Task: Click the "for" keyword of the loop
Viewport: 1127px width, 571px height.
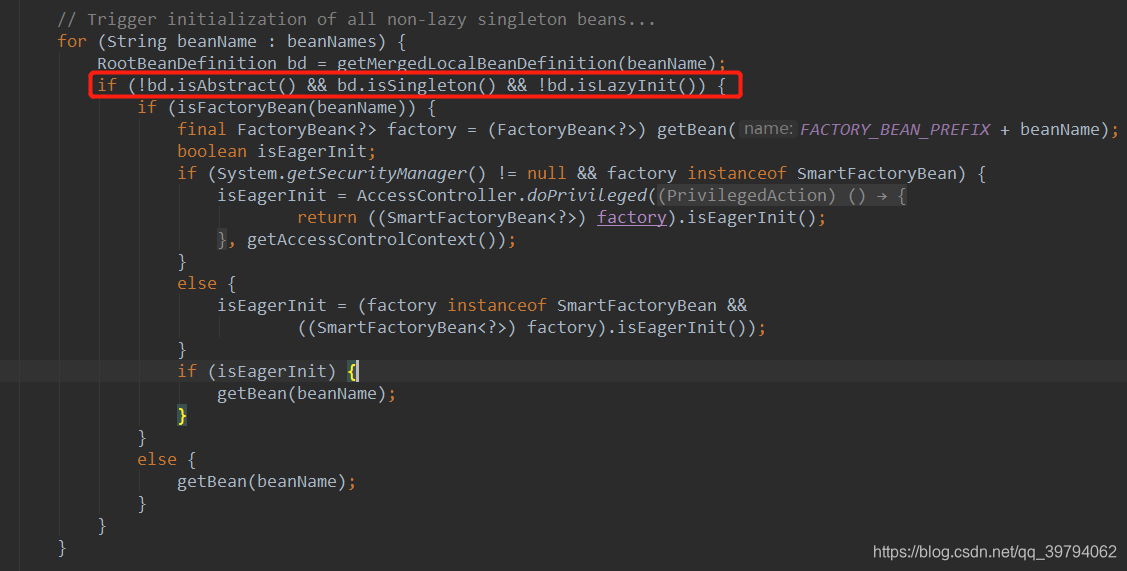Action: 72,41
